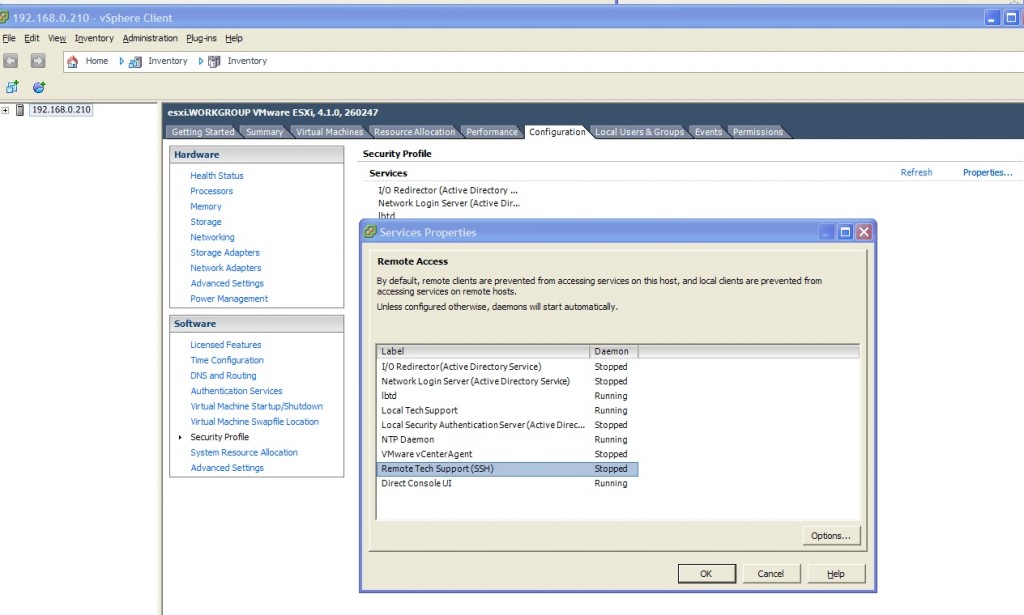Open dropdown arrow before first Inventory breadcrumb
The width and height of the screenshot is (1024, 615).
pyautogui.click(x=122, y=61)
